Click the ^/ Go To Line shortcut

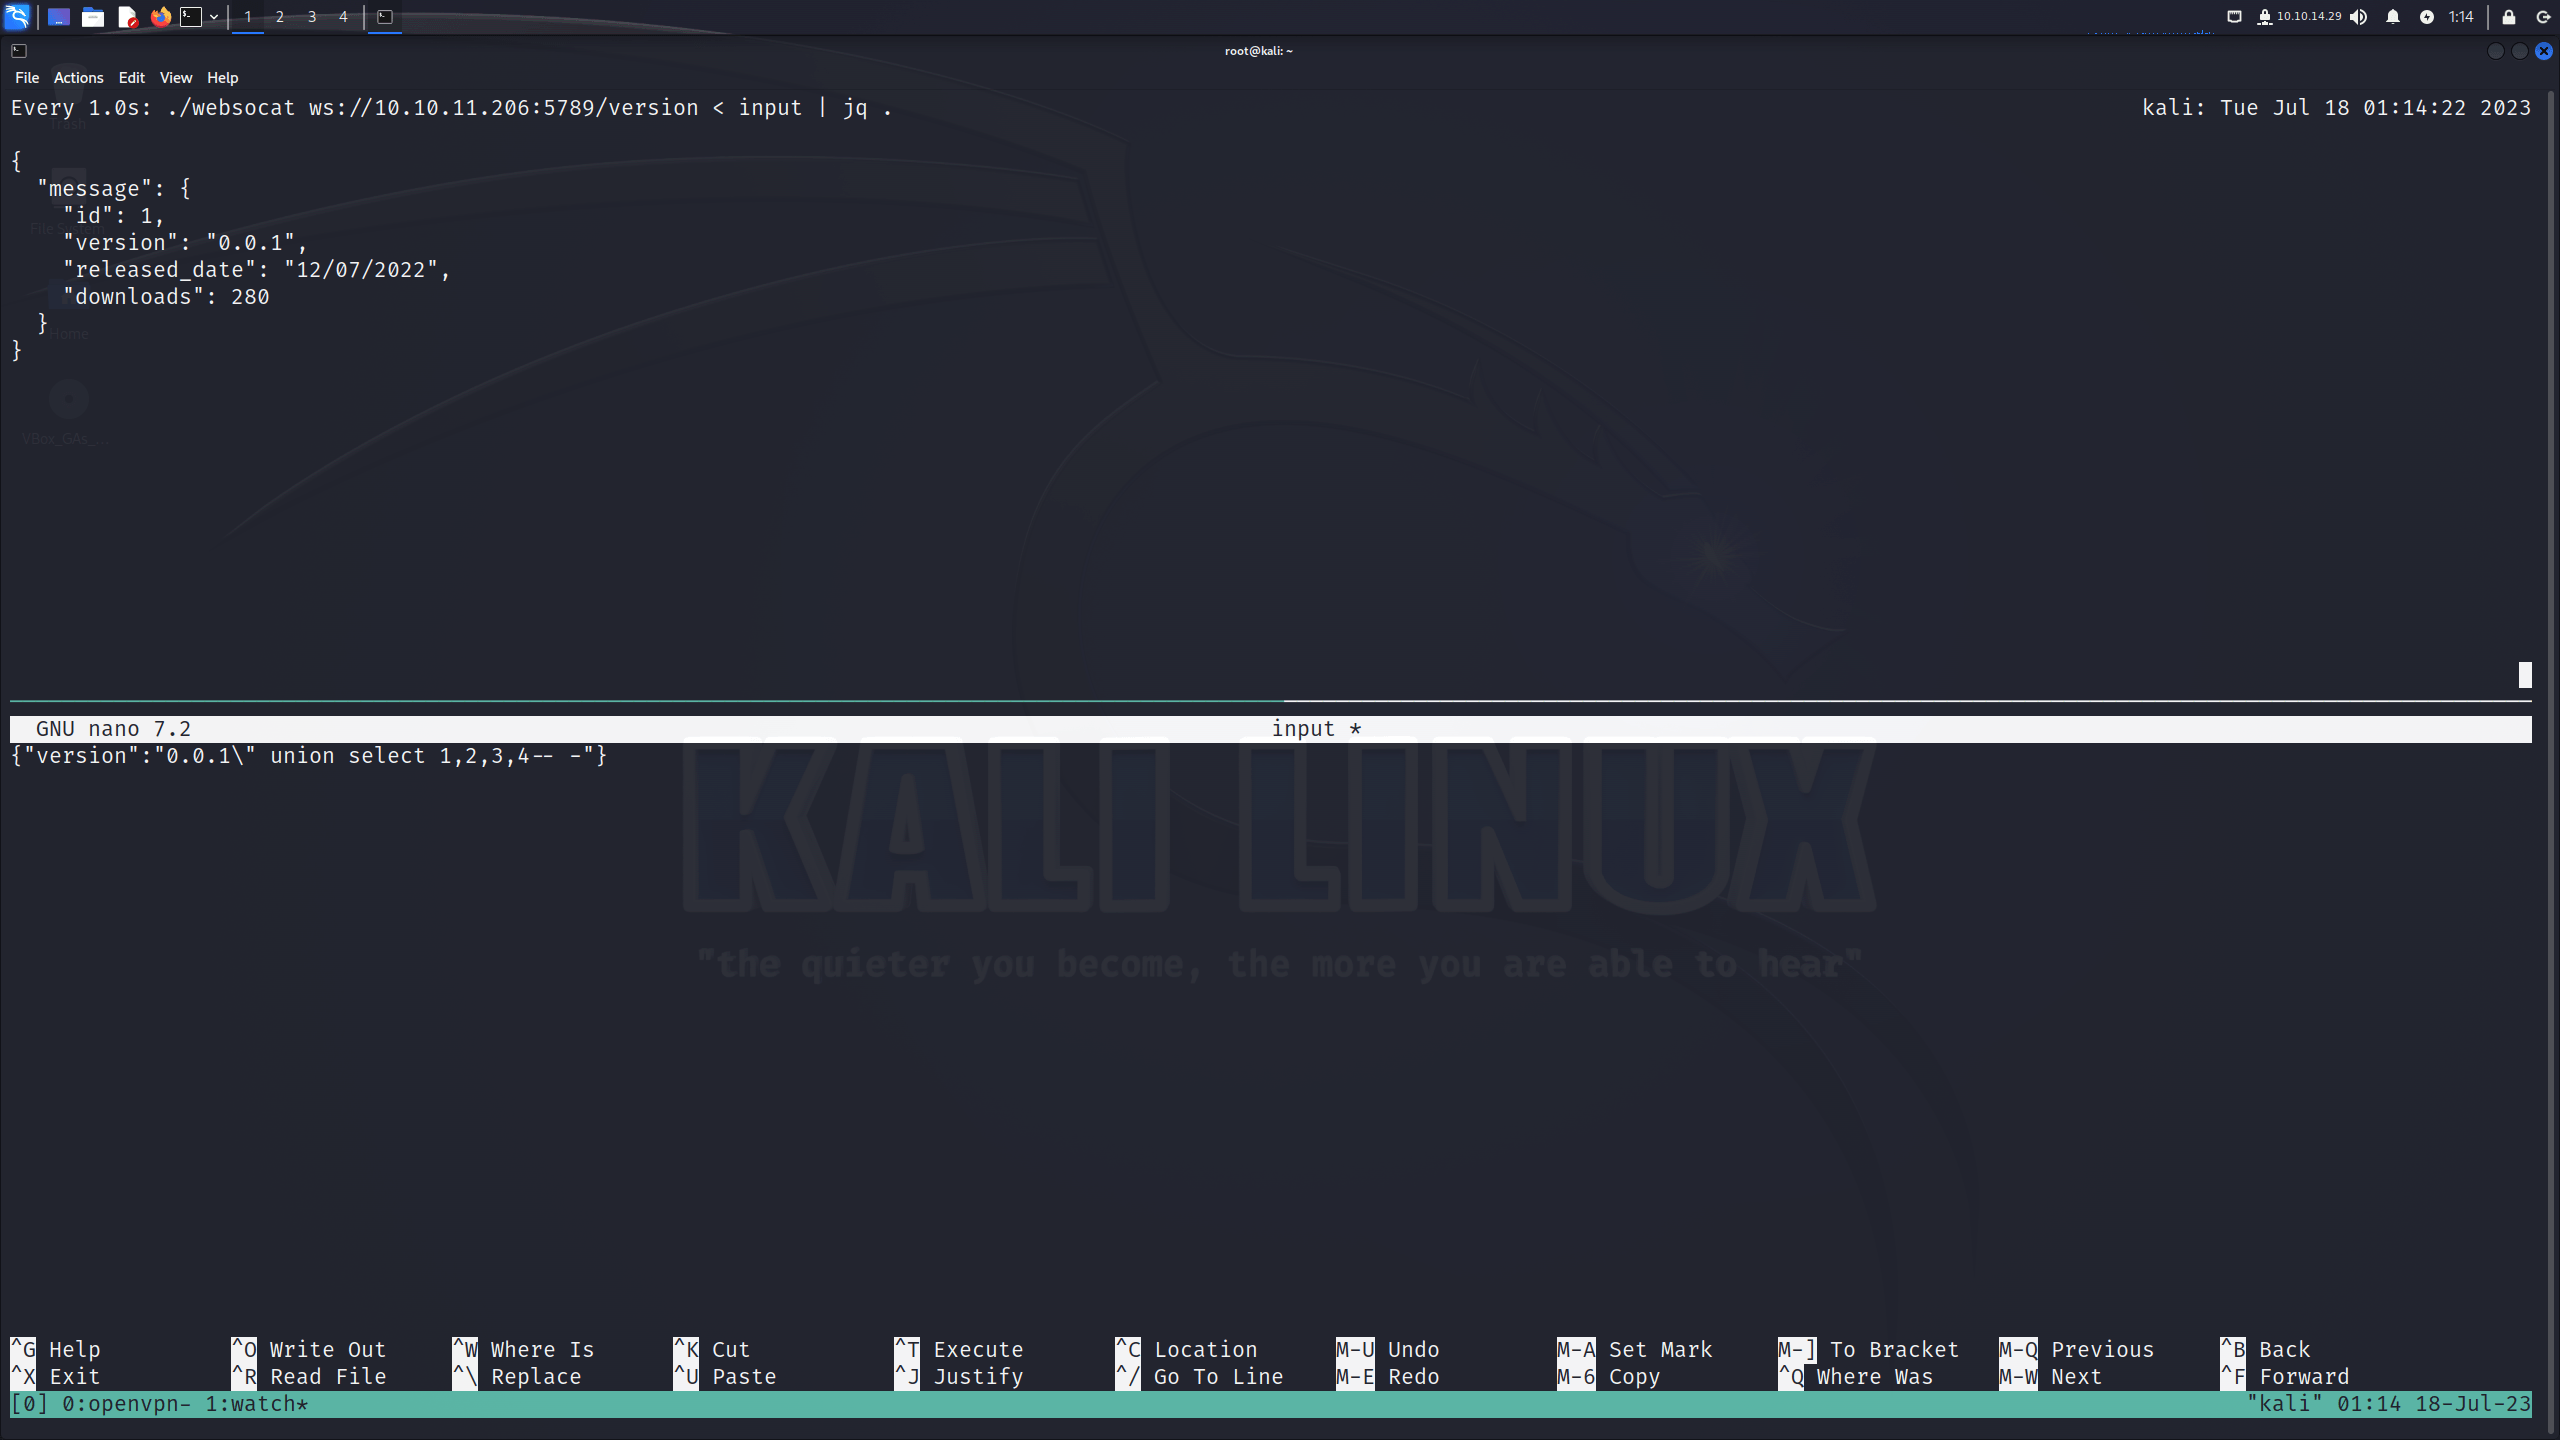coord(1199,1377)
